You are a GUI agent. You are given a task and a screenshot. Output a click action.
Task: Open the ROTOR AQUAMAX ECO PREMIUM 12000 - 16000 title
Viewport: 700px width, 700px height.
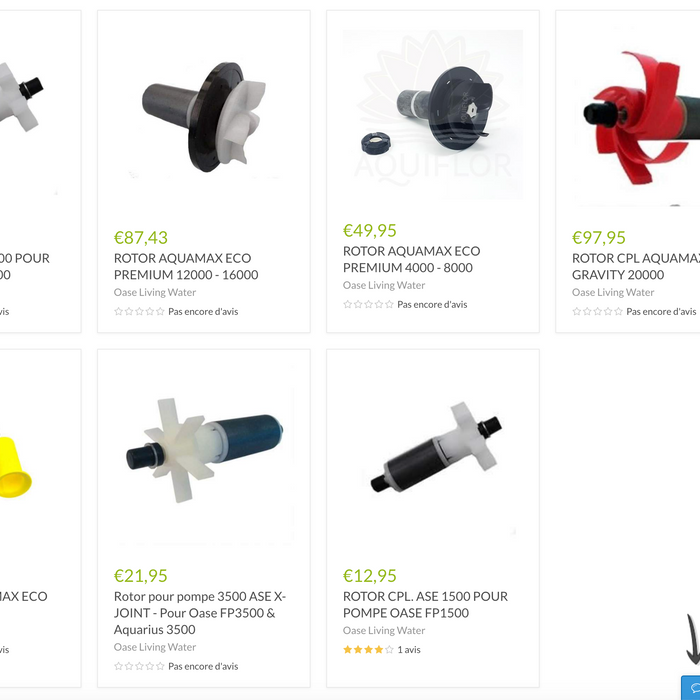click(186, 267)
